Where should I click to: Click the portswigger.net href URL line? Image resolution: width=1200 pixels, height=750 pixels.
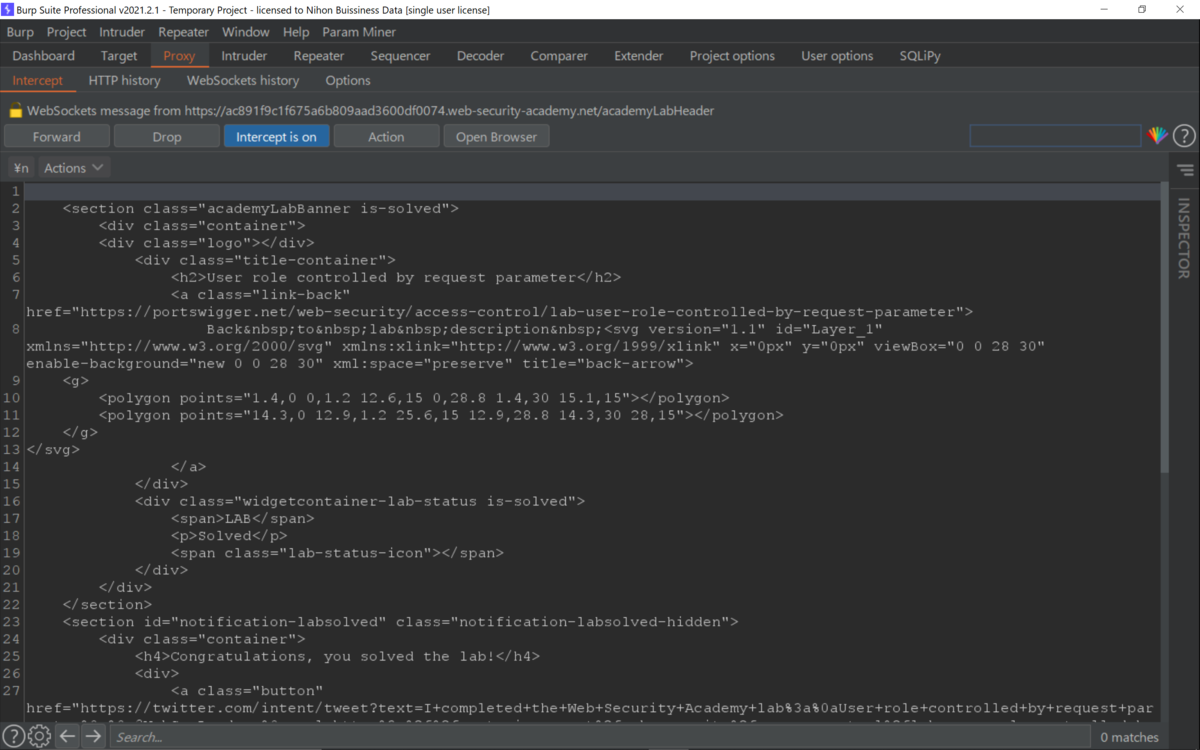click(x=499, y=312)
